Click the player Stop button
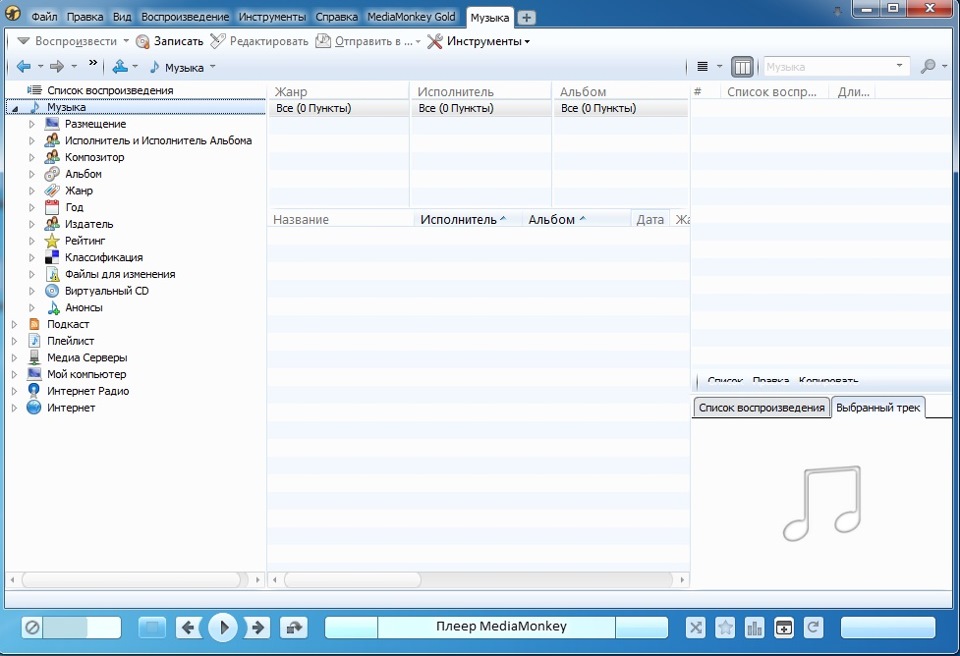960x656 pixels. point(152,627)
